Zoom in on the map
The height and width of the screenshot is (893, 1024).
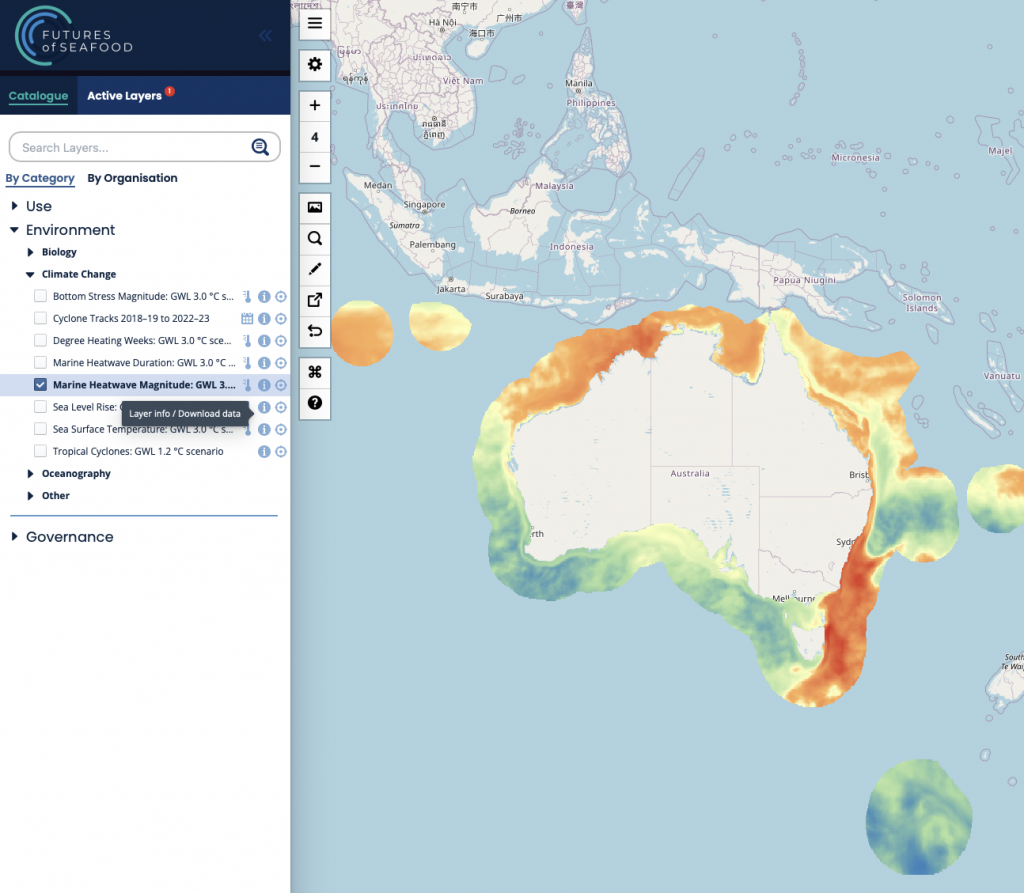tap(315, 106)
